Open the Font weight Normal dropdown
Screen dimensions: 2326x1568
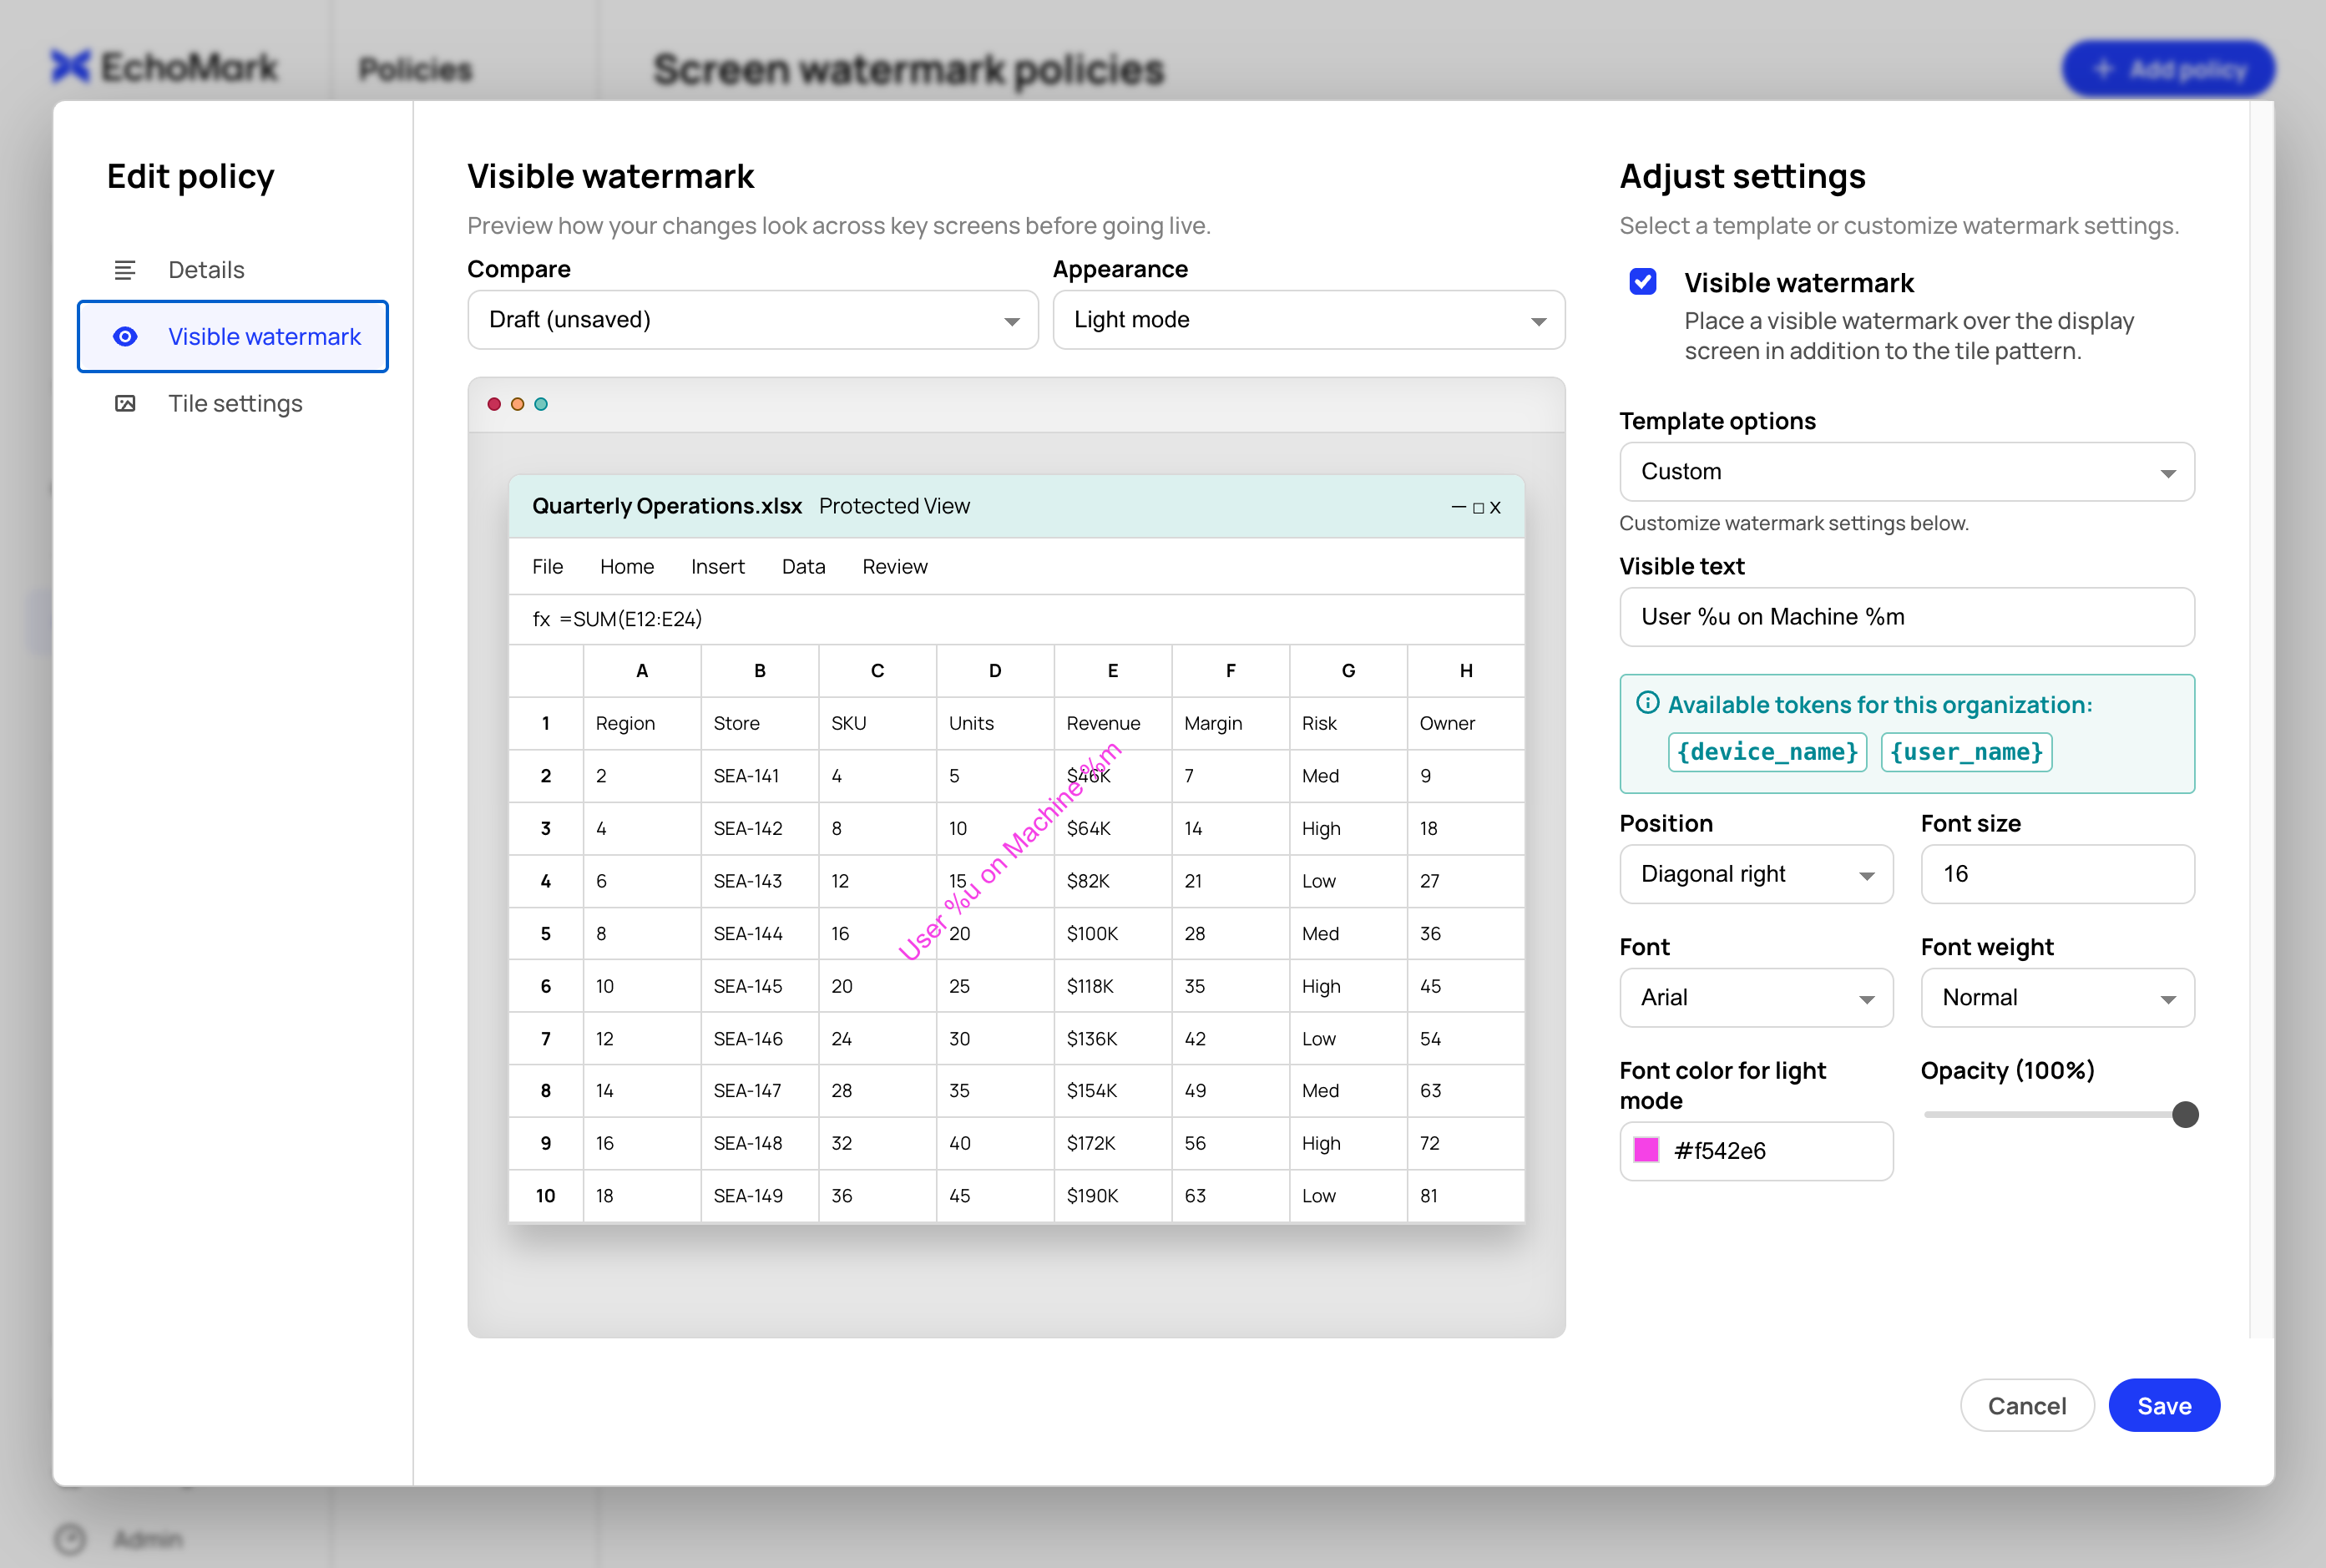point(2057,998)
